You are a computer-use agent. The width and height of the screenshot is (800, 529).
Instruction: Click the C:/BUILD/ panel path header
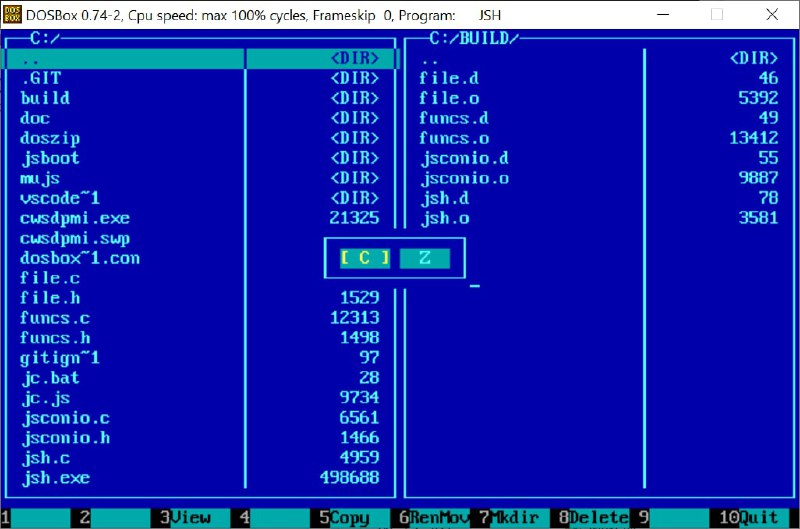(x=474, y=38)
